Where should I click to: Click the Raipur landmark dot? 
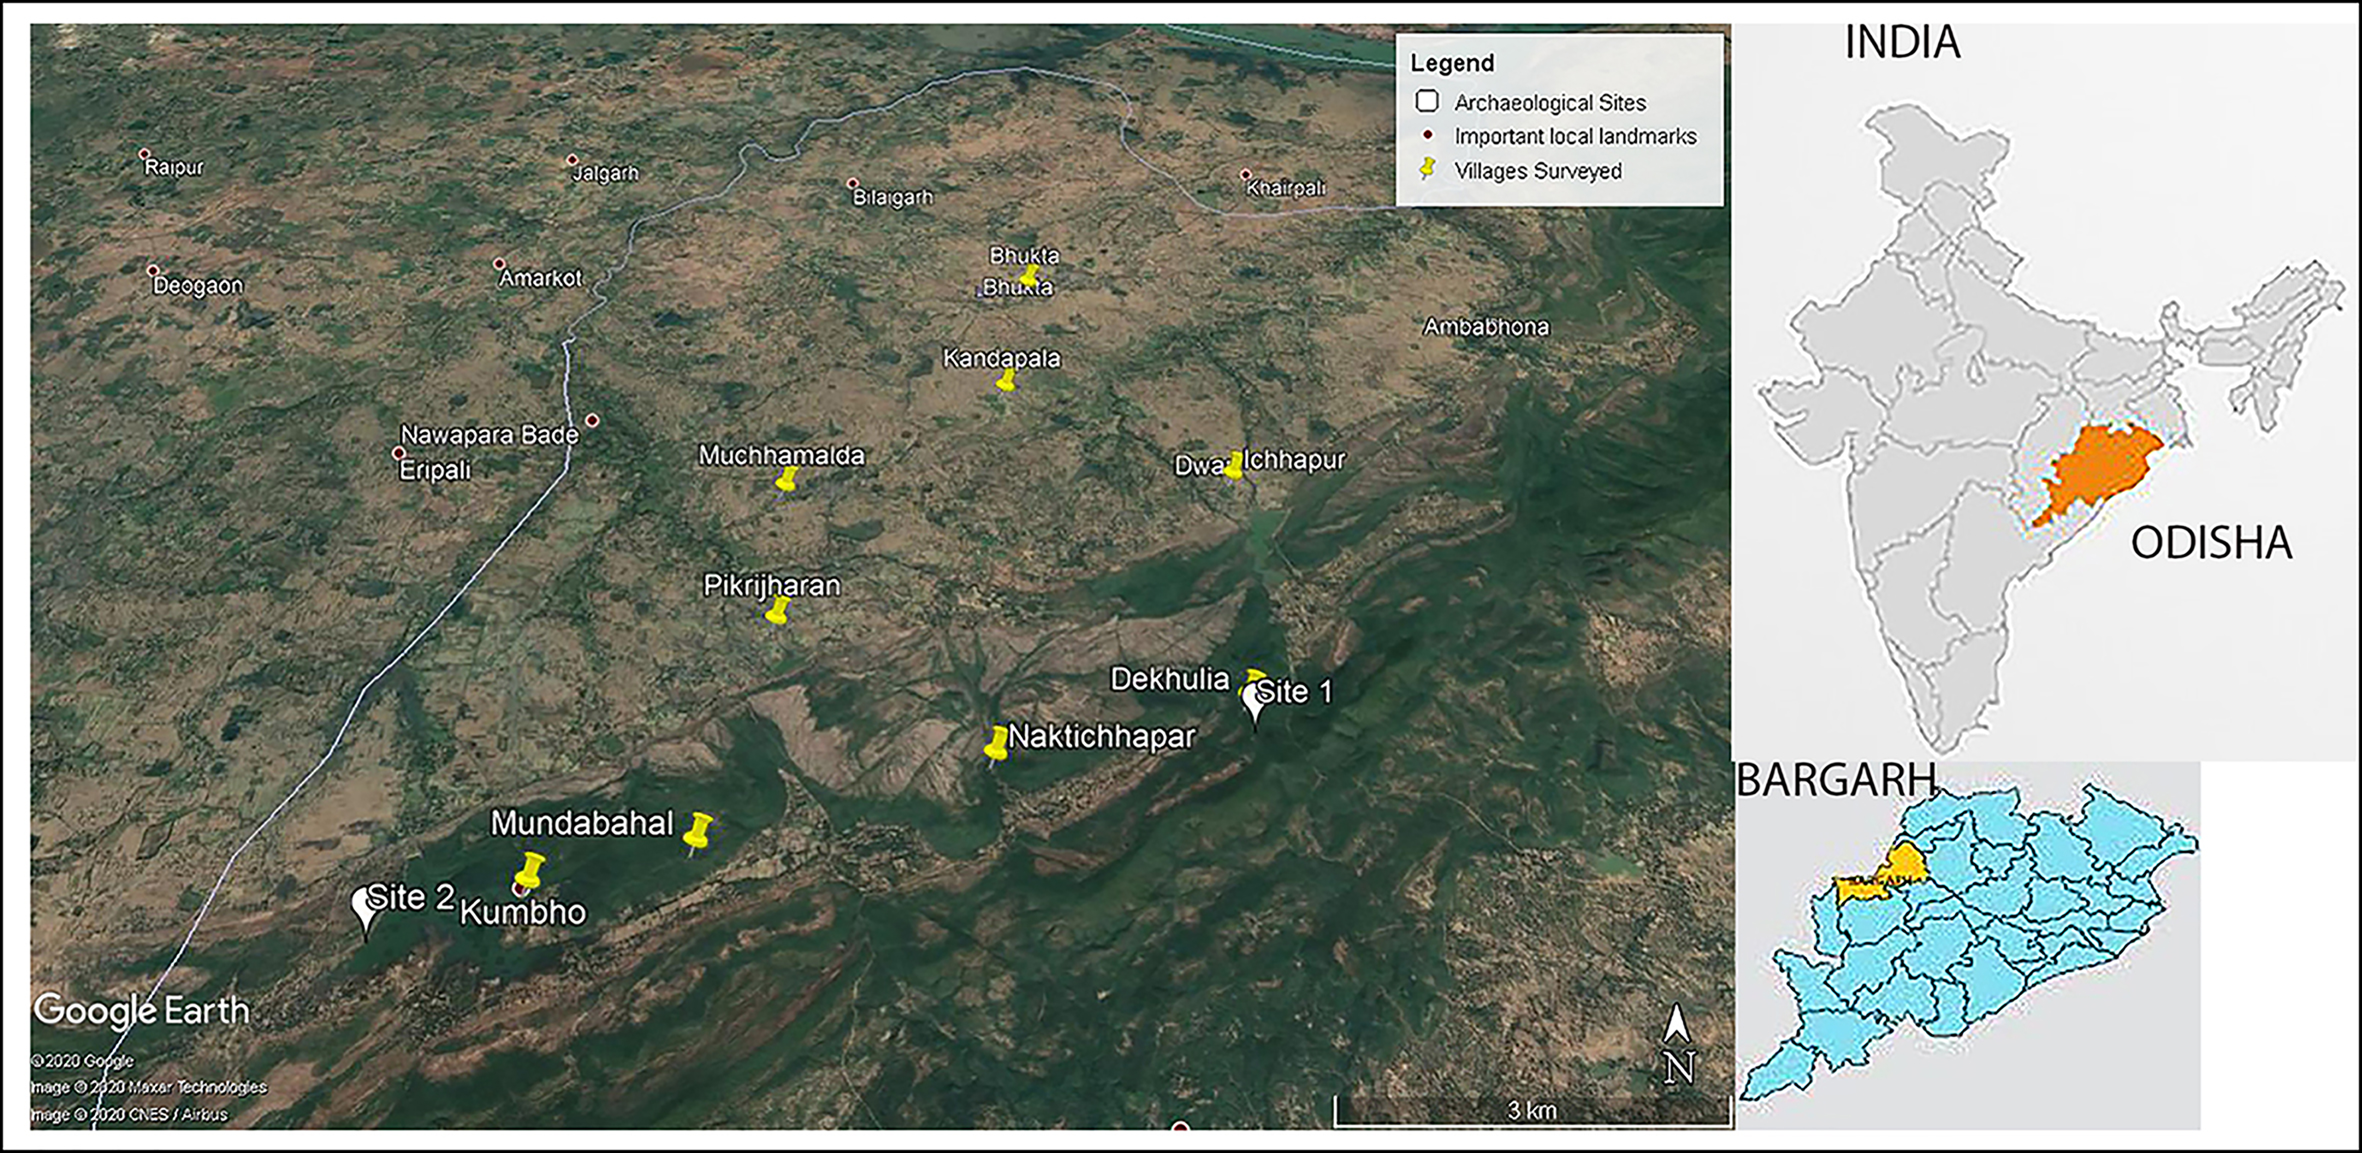(x=144, y=154)
